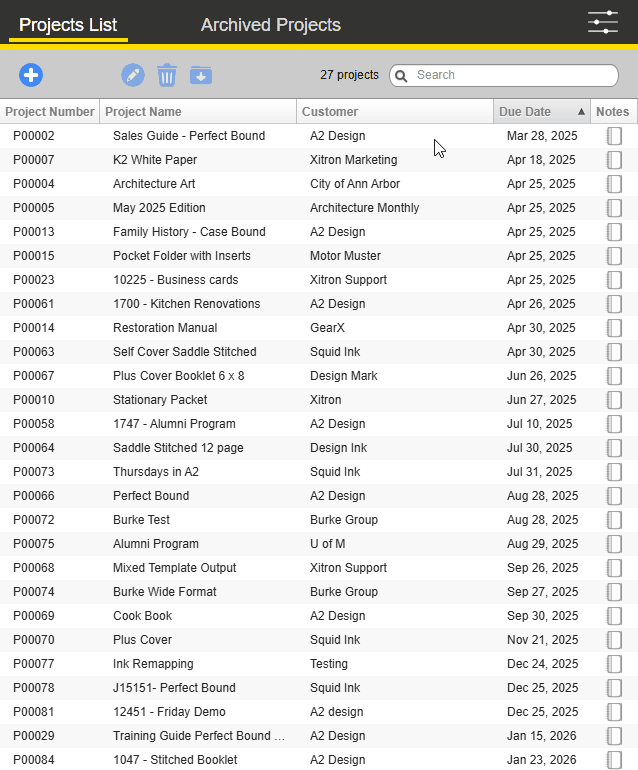
Task: Add a new project with plus icon
Action: [x=31, y=75]
